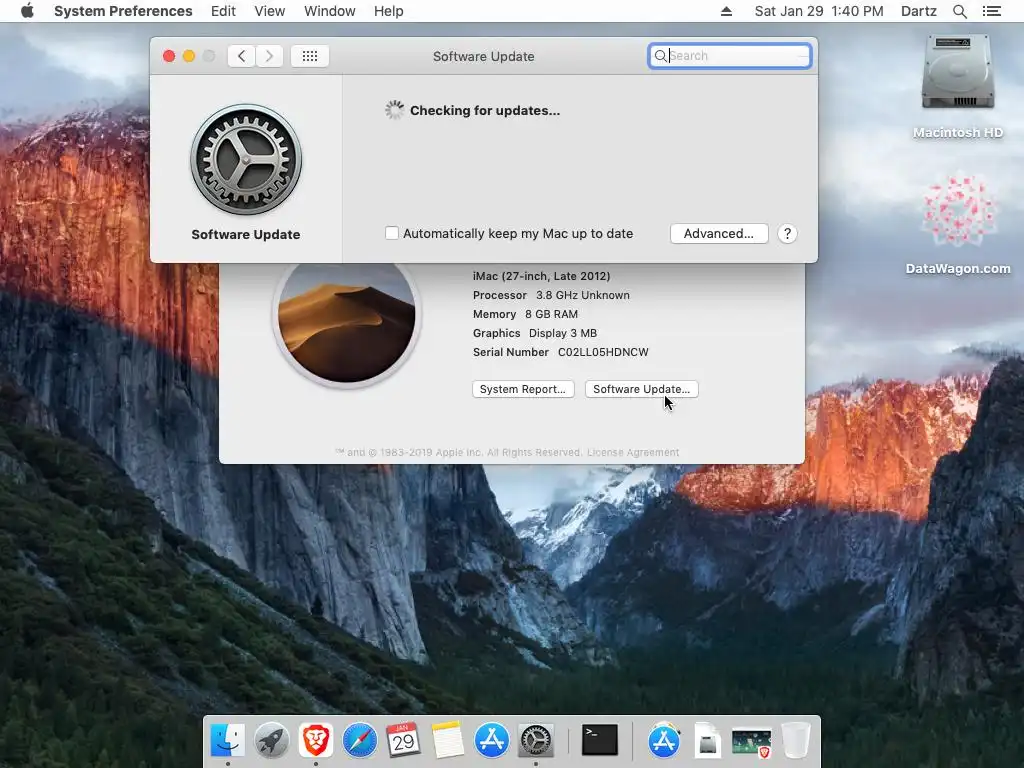
Task: Open Finder from the Dock
Action: pos(228,741)
